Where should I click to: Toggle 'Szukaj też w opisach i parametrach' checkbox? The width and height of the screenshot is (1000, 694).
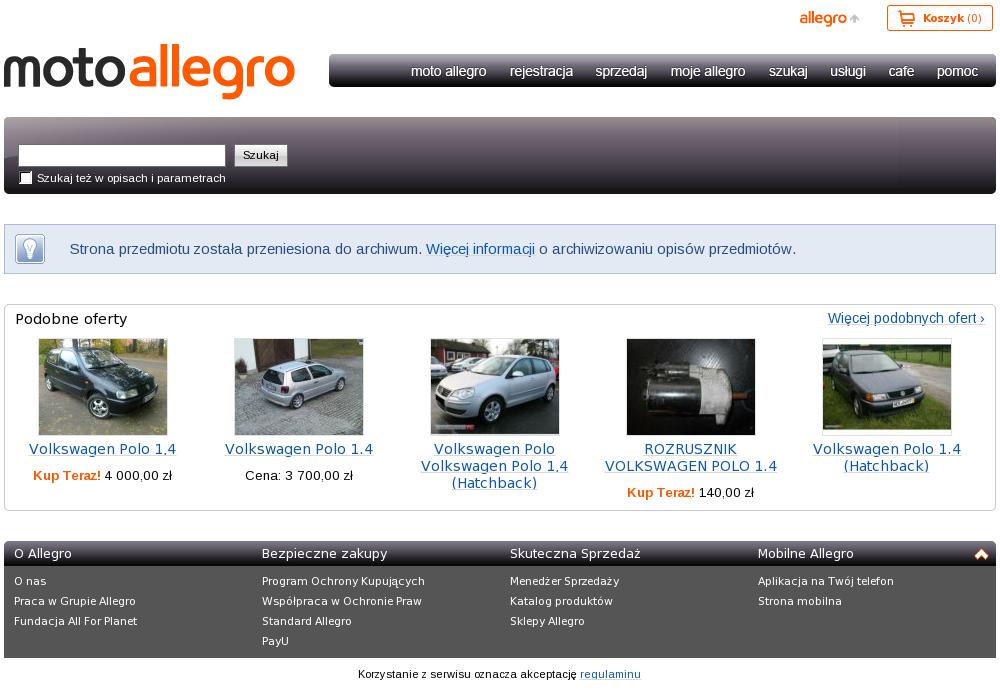26,178
